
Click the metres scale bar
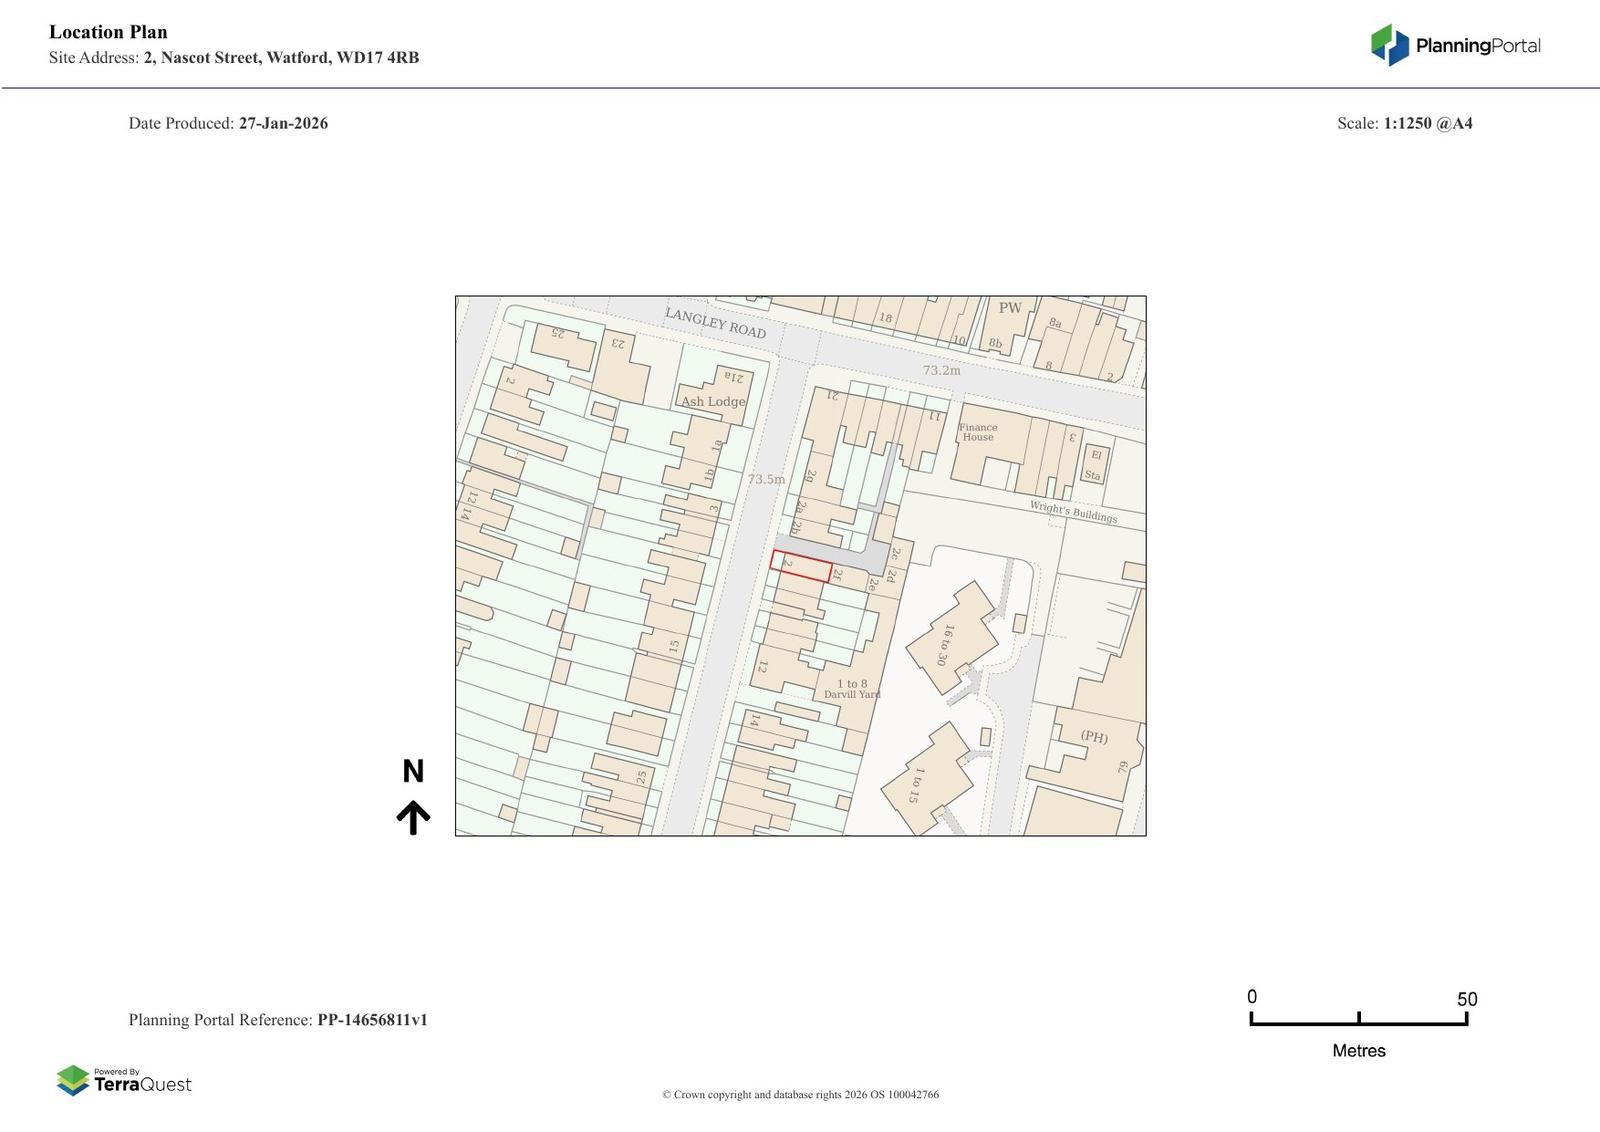coord(1359,1019)
